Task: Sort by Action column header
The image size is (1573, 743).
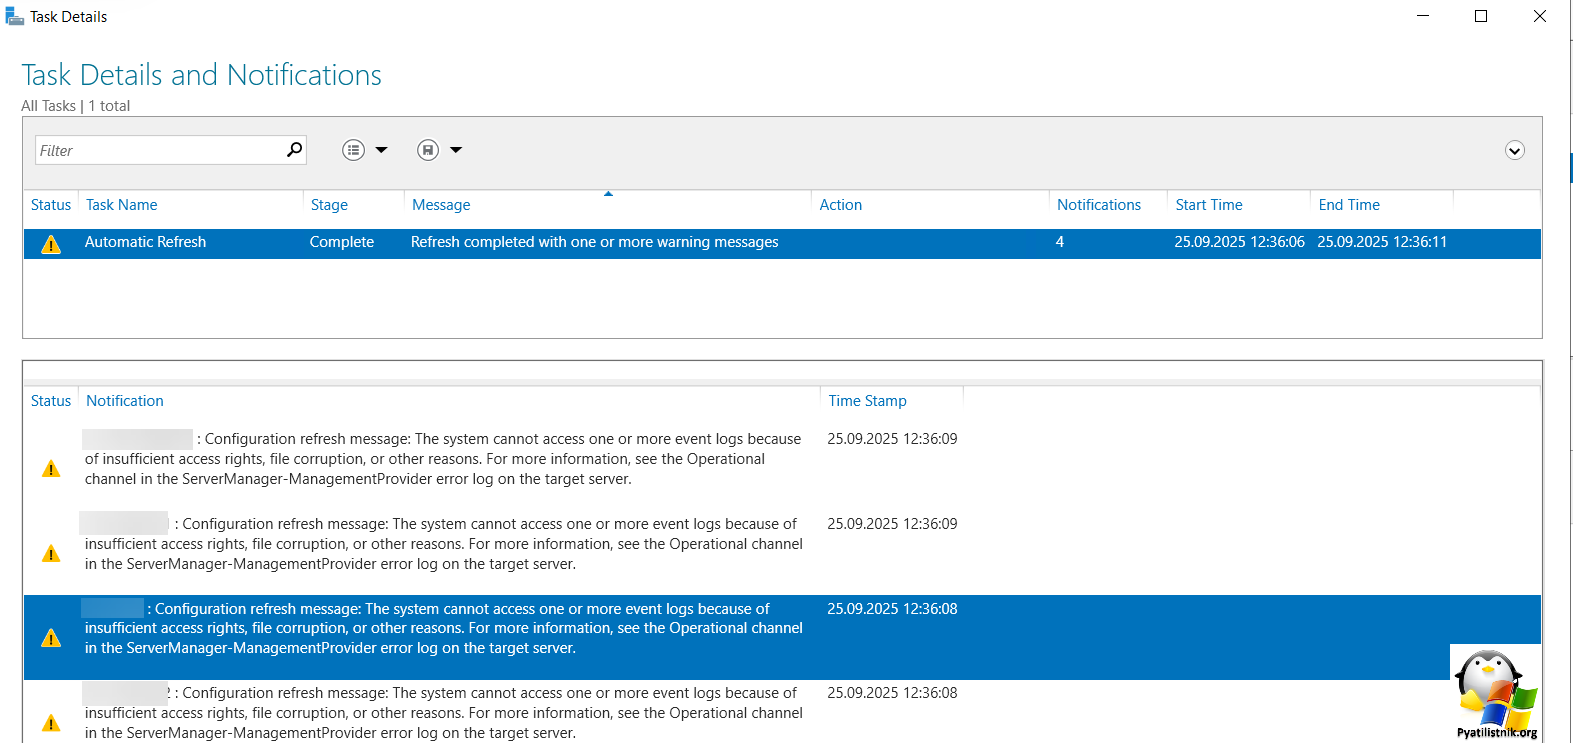Action: (840, 204)
